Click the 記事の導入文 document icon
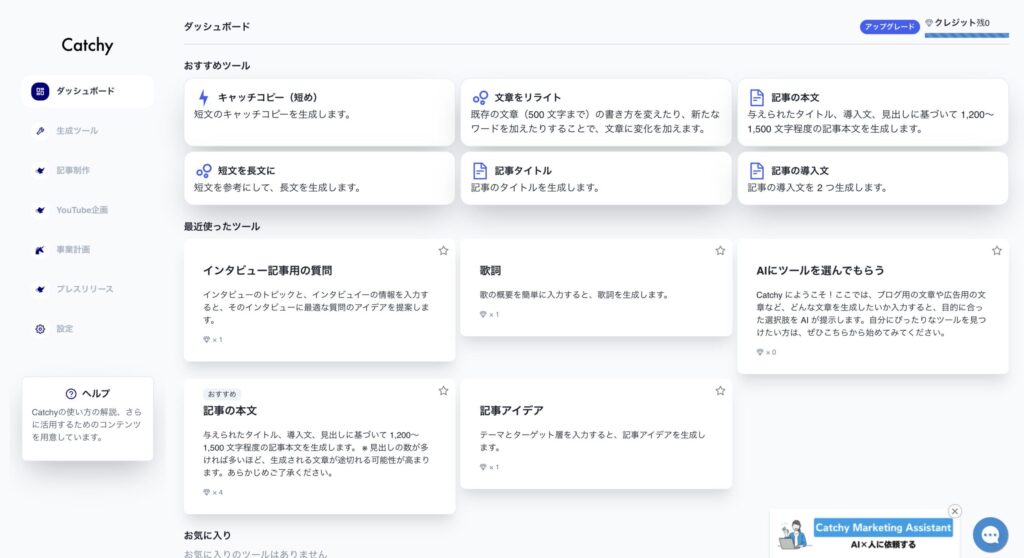 [x=758, y=171]
